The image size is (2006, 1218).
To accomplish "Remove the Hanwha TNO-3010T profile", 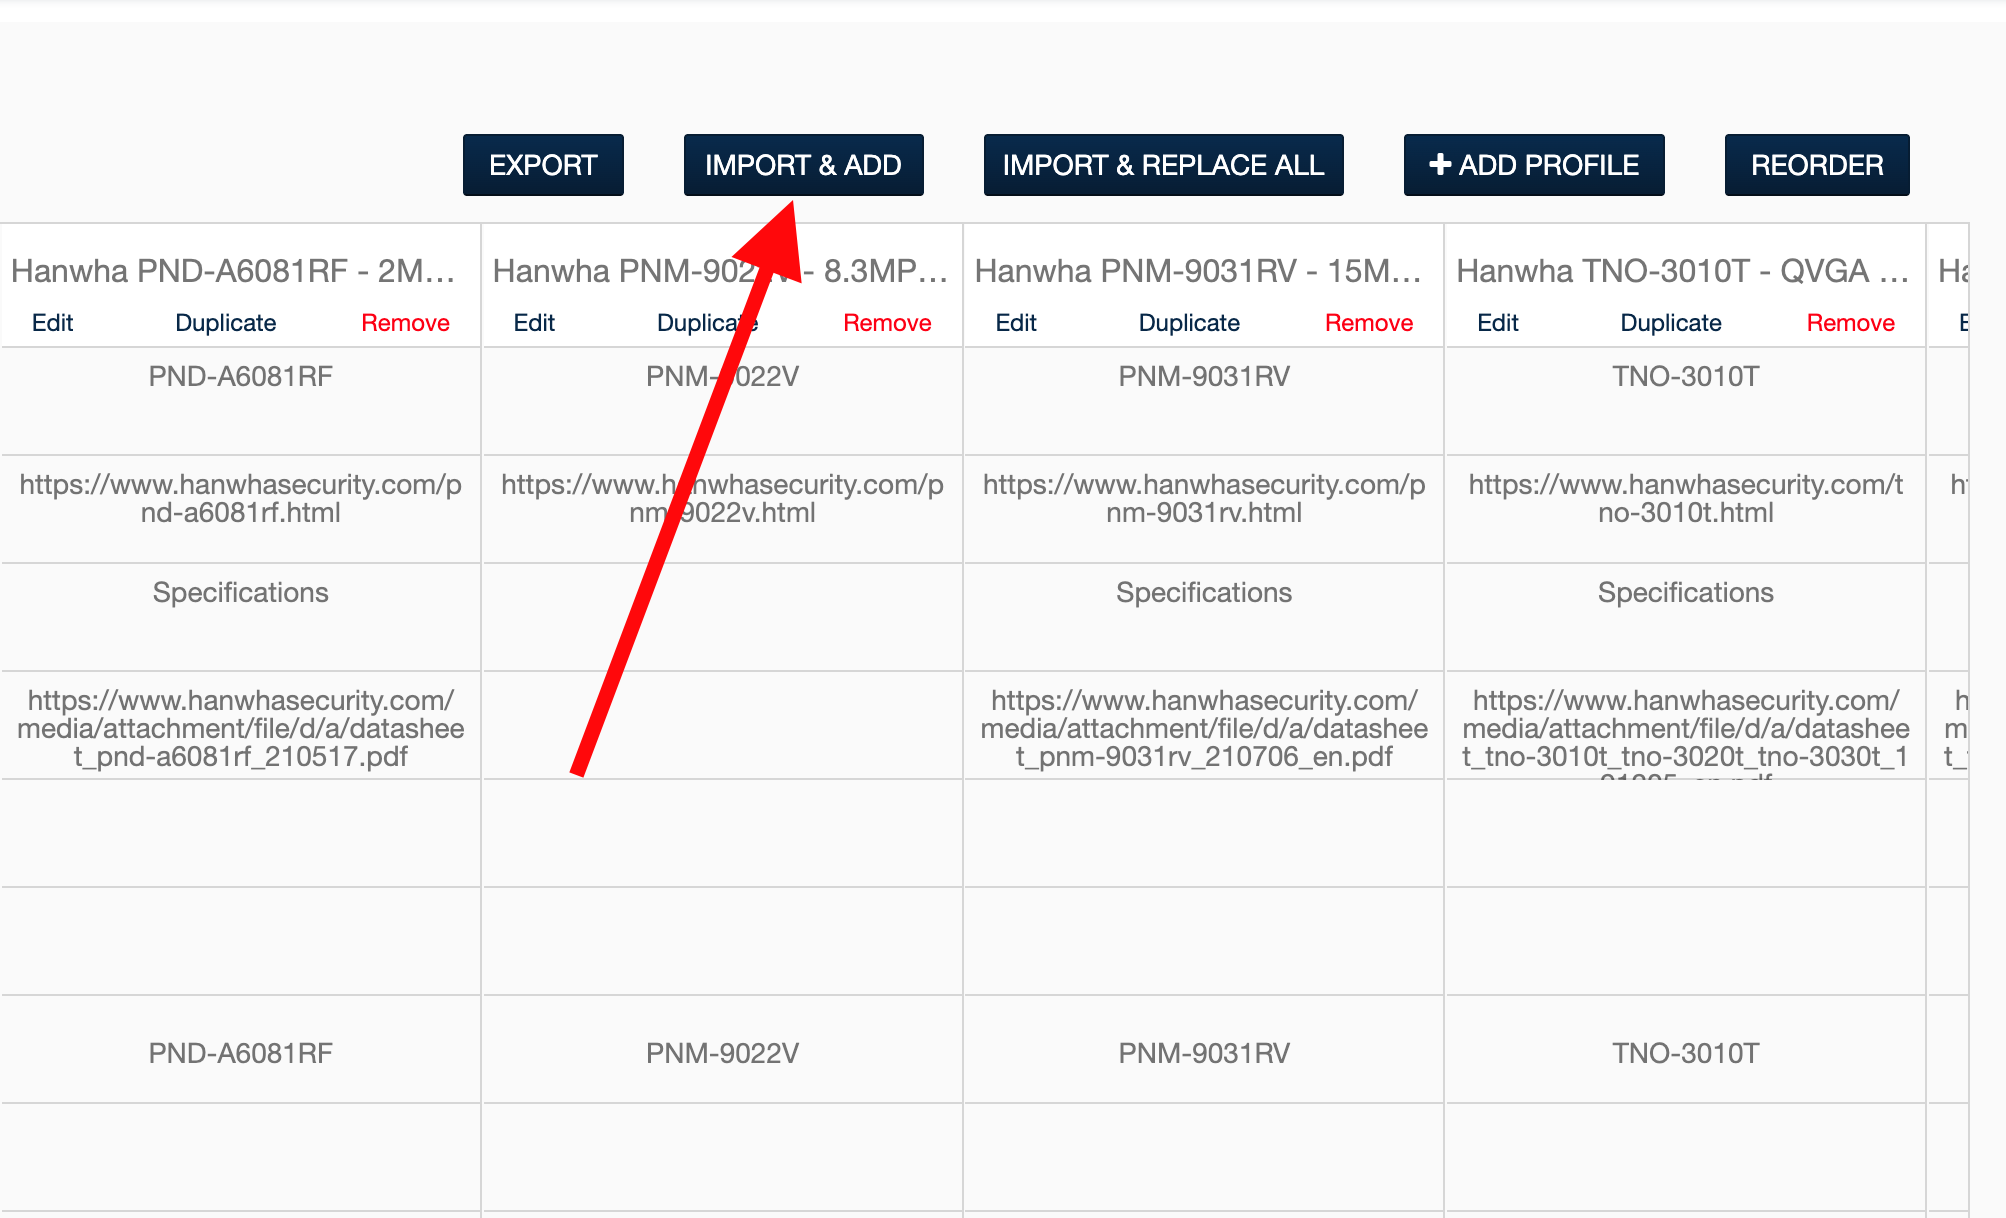I will (1850, 323).
